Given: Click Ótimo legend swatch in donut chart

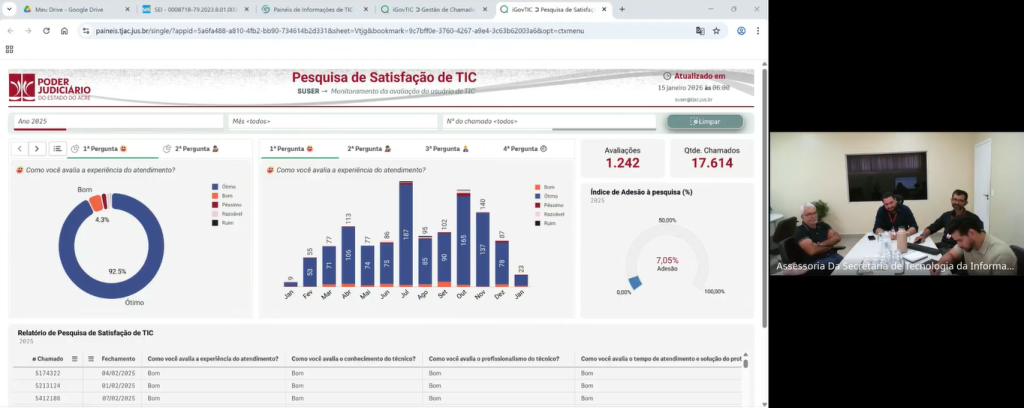Looking at the screenshot, I should (x=214, y=187).
